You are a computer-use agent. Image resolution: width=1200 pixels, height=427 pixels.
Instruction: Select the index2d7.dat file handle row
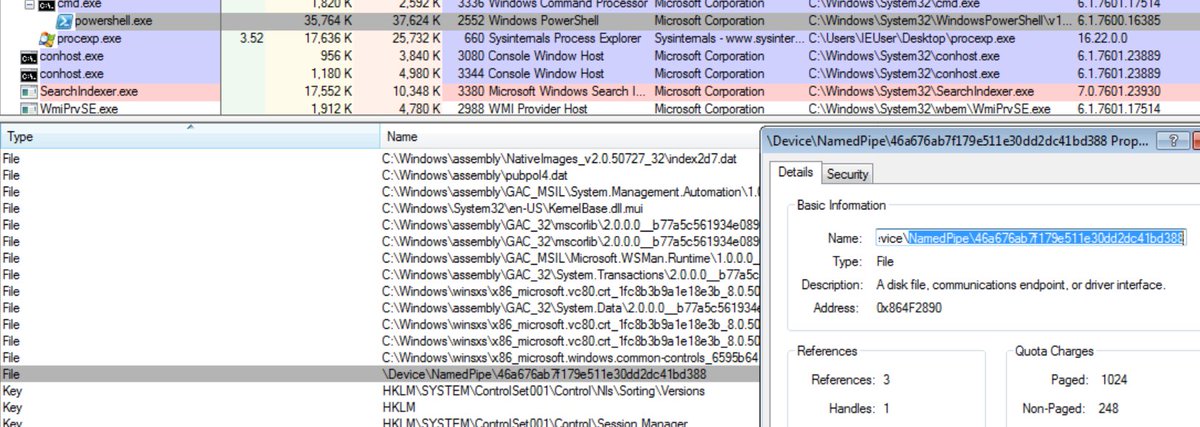click(380, 158)
